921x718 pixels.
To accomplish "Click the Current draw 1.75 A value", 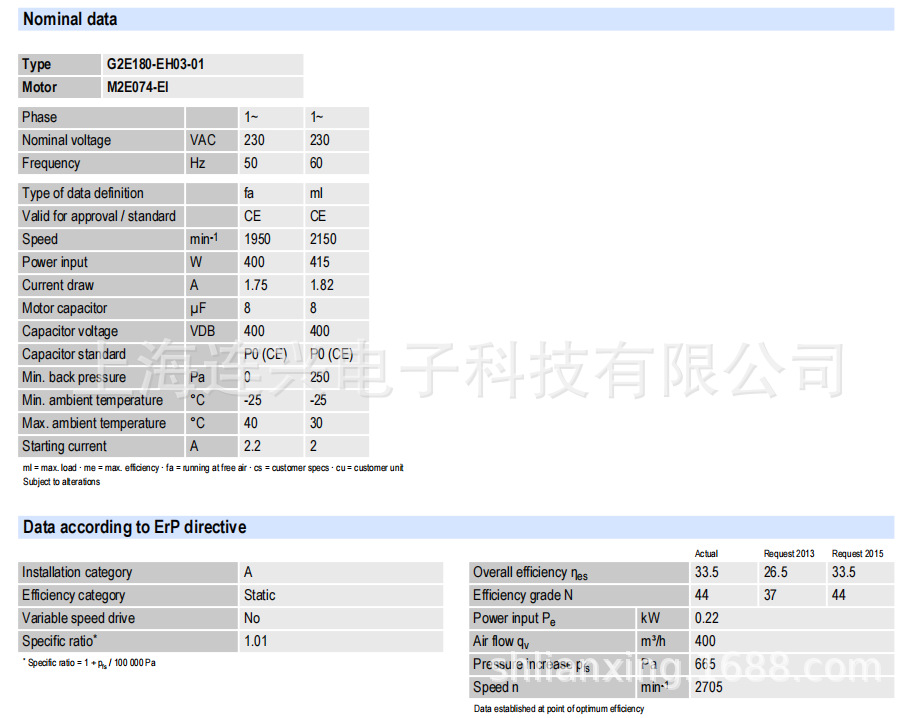I will coord(256,285).
